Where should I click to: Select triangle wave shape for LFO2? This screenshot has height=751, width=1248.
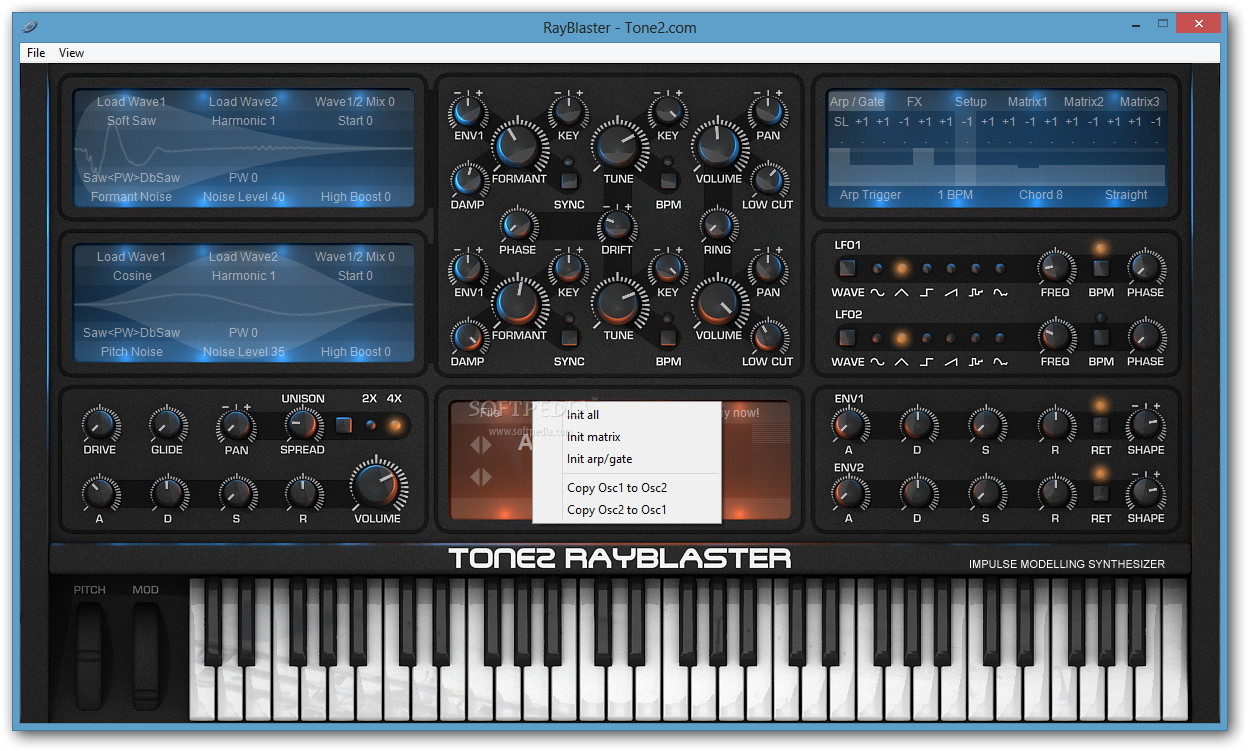coord(901,362)
